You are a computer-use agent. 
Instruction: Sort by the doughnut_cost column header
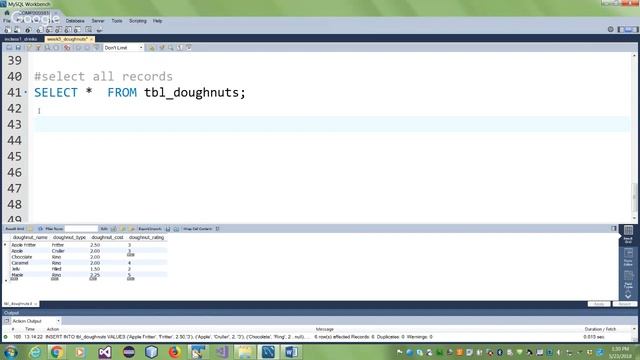(x=107, y=238)
